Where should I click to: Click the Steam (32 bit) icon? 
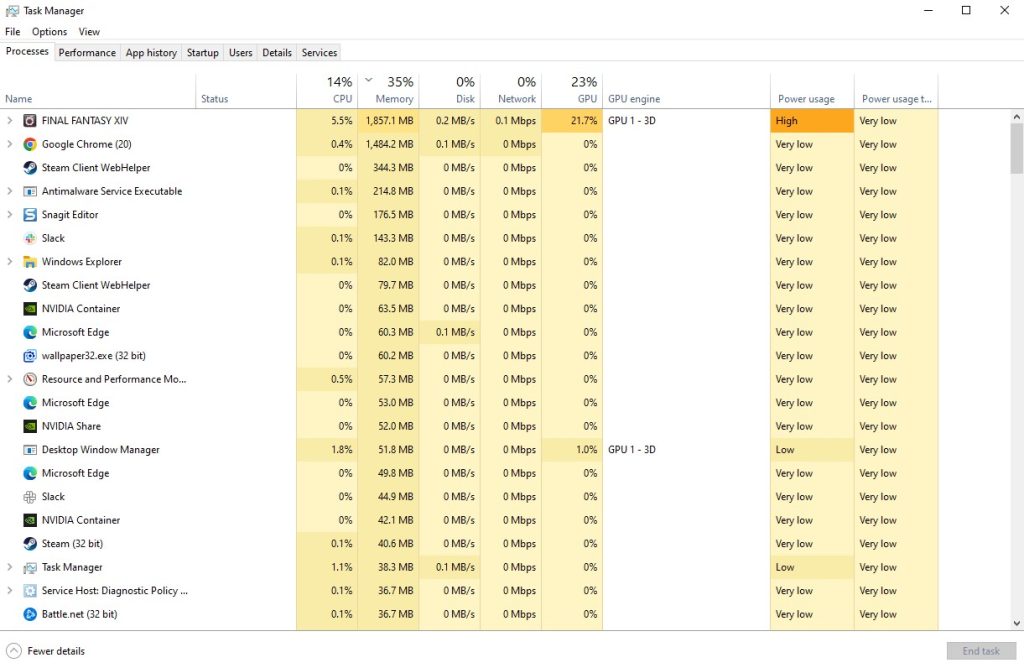click(30, 544)
